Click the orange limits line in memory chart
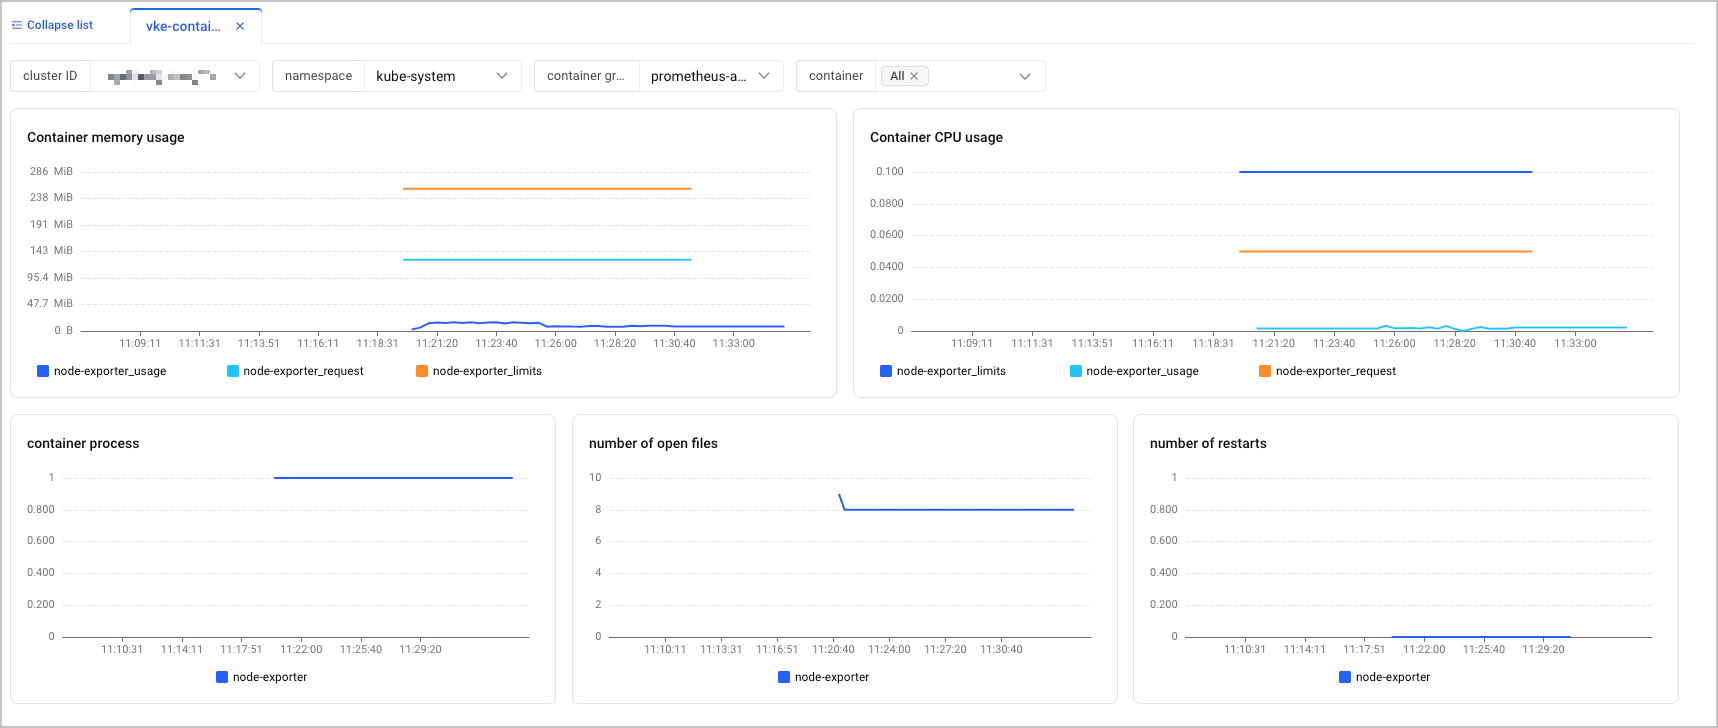 click(x=547, y=189)
